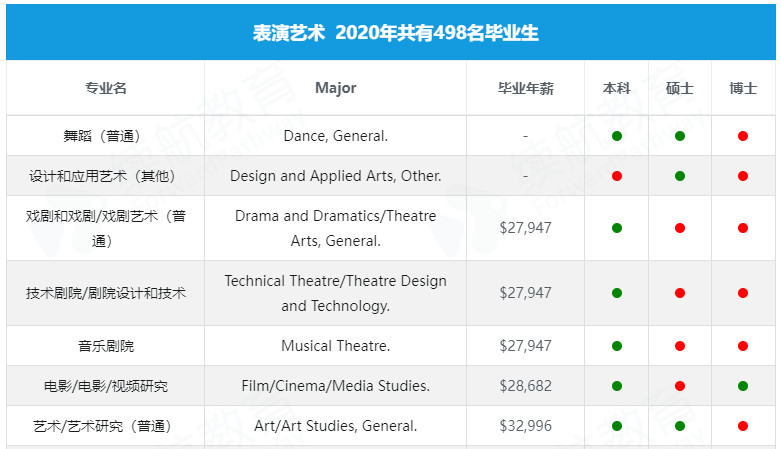Viewport: 781px width, 449px height.
Task: Click the red 博士 dot for Drama and Dramatics
Action: tap(743, 228)
